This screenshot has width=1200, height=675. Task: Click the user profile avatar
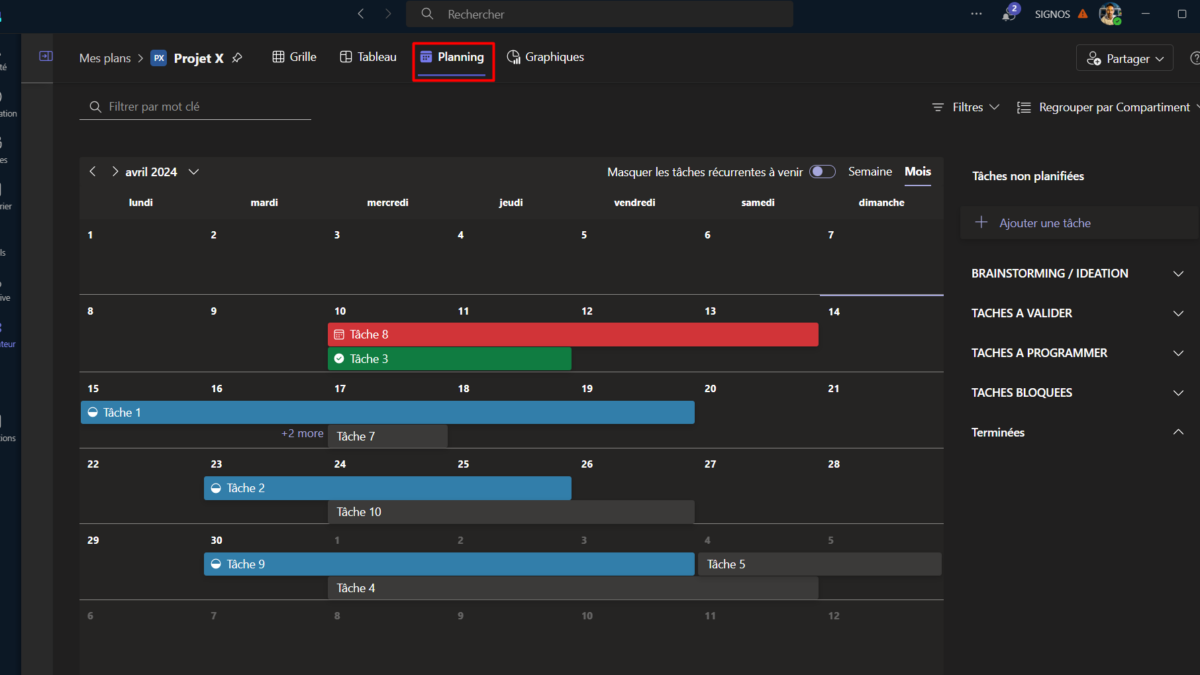[x=1109, y=14]
